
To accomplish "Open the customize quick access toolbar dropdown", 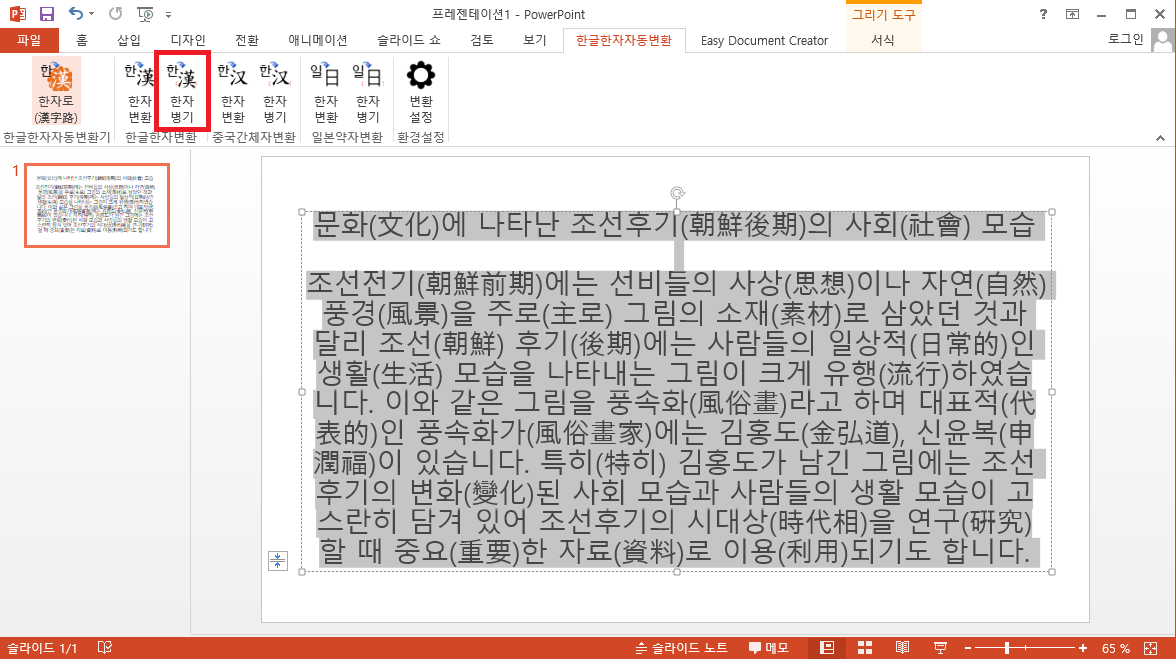I will pos(168,15).
